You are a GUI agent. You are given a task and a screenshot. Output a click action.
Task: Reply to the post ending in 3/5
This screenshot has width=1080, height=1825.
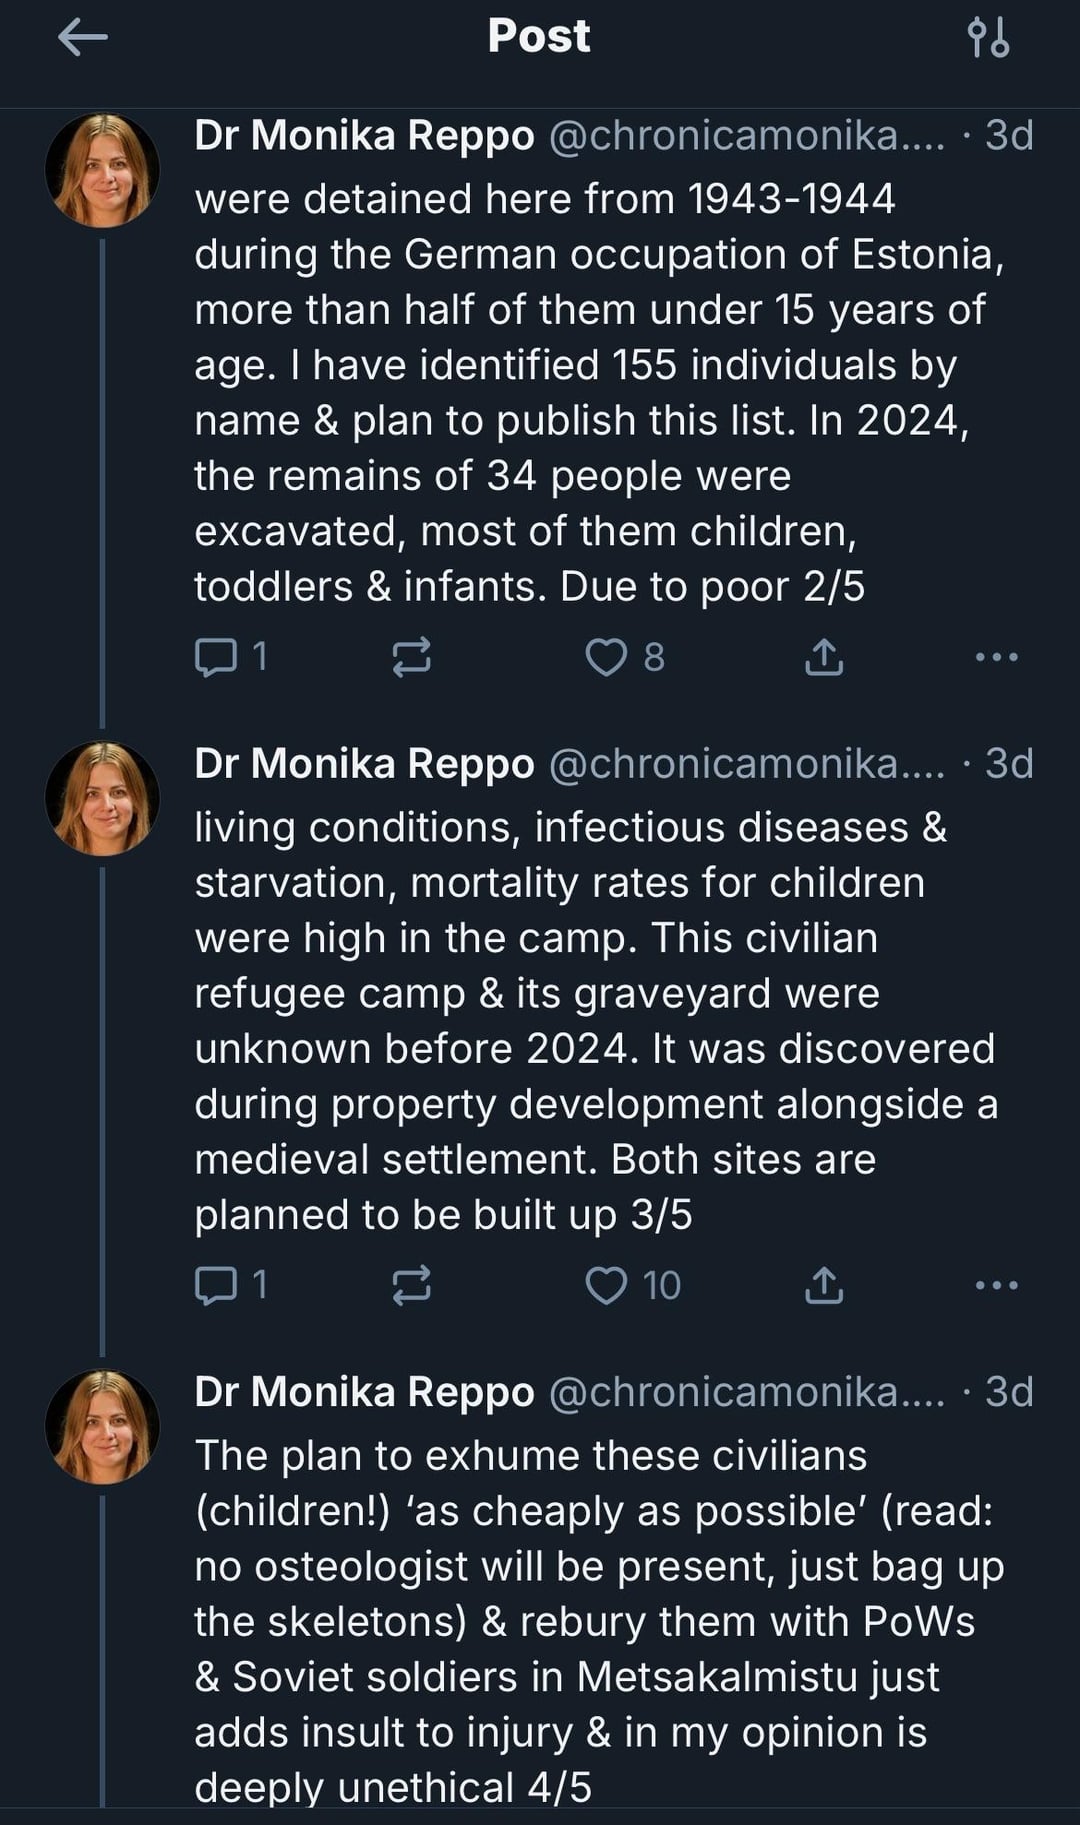215,1285
